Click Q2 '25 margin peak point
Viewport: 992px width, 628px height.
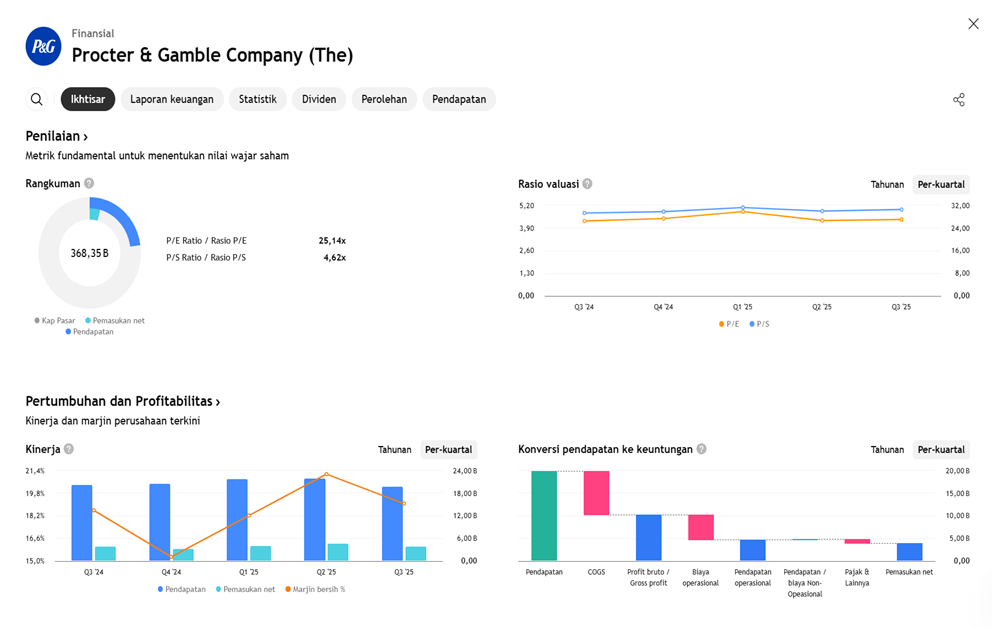(326, 474)
